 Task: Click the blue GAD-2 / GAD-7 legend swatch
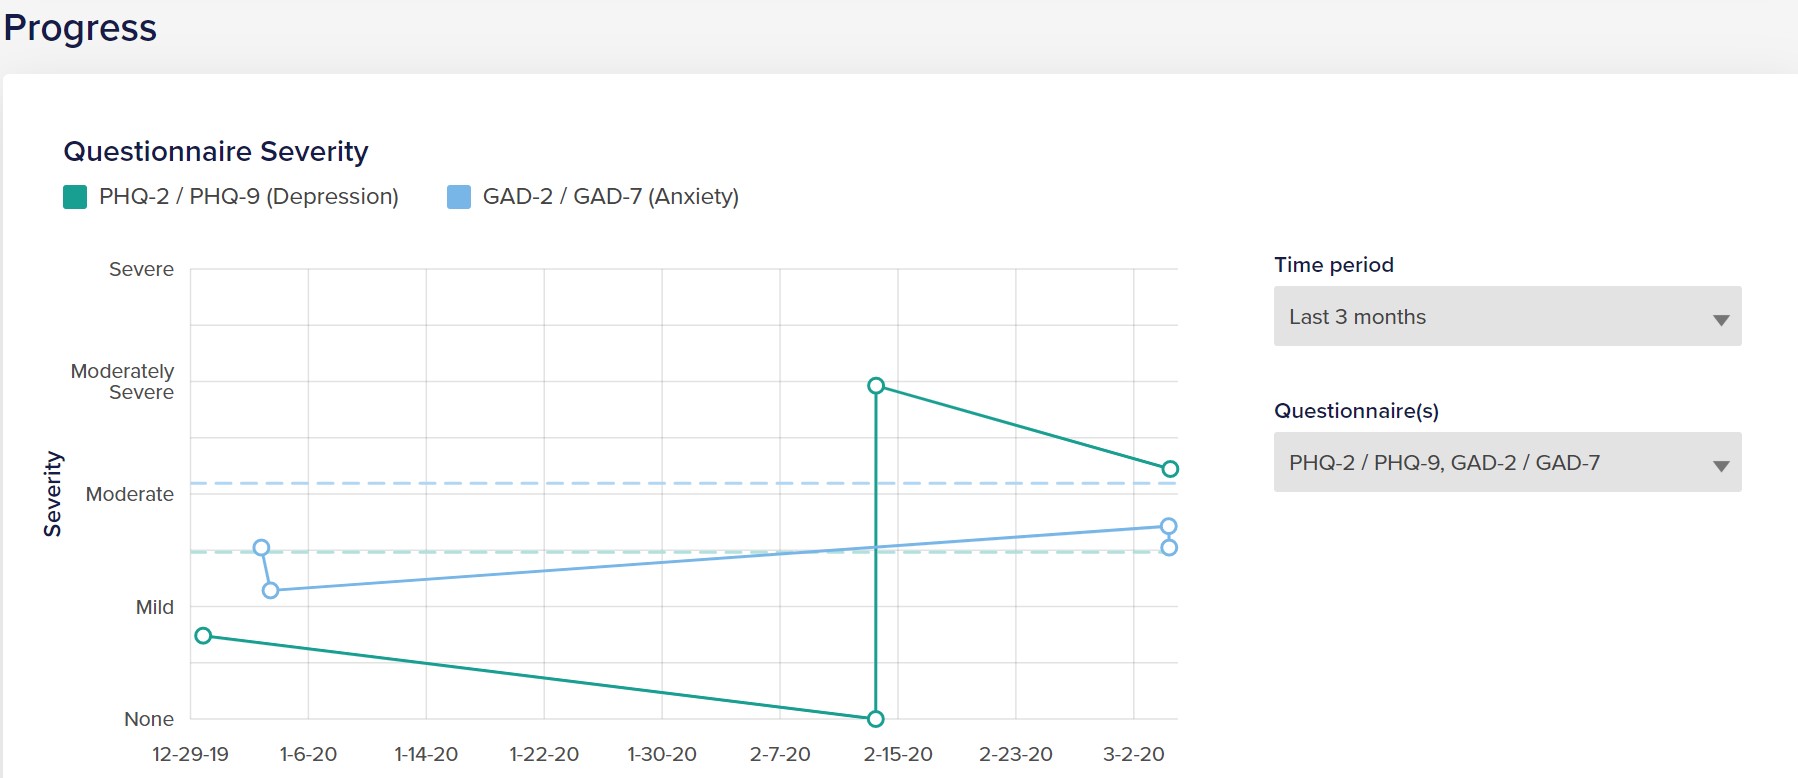click(459, 197)
